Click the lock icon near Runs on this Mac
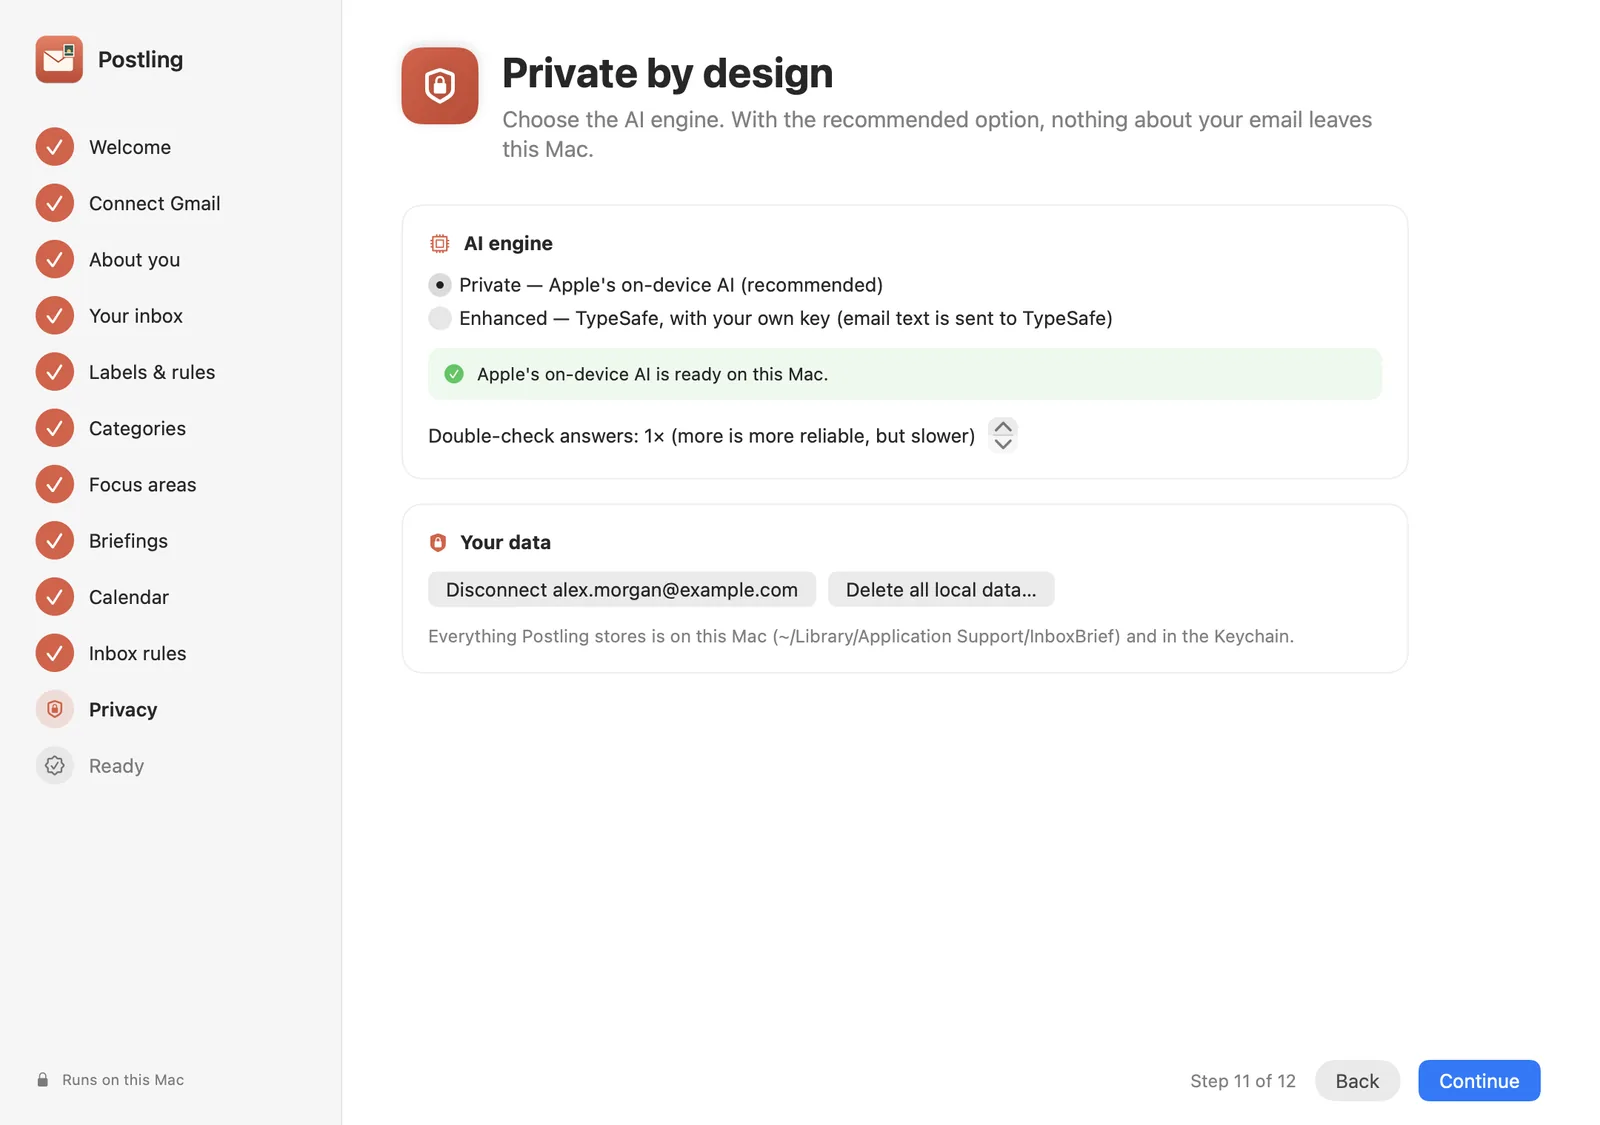Viewport: 1600px width, 1125px height. pyautogui.click(x=43, y=1080)
